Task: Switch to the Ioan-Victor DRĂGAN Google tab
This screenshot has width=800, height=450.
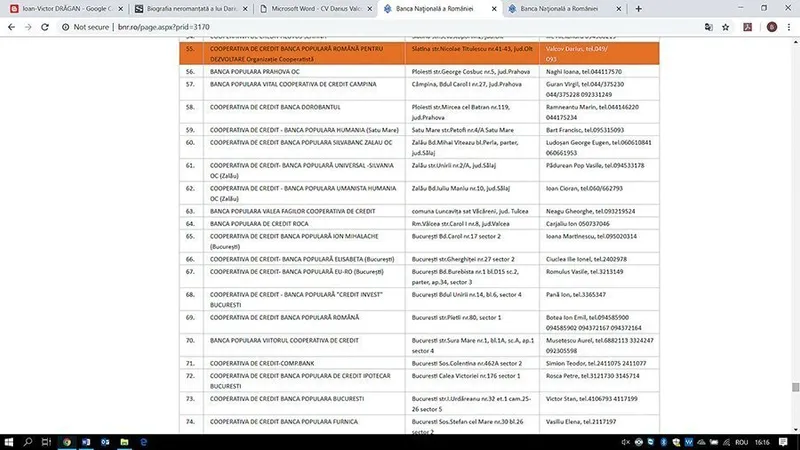Action: tap(65, 9)
